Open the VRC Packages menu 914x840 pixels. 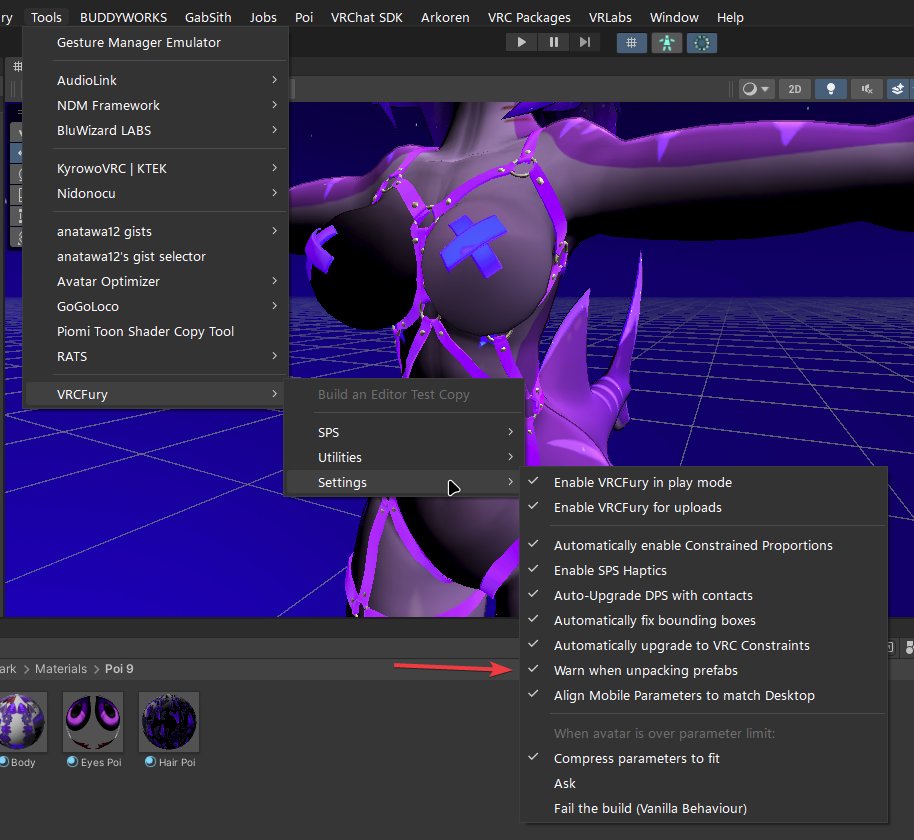(x=529, y=17)
